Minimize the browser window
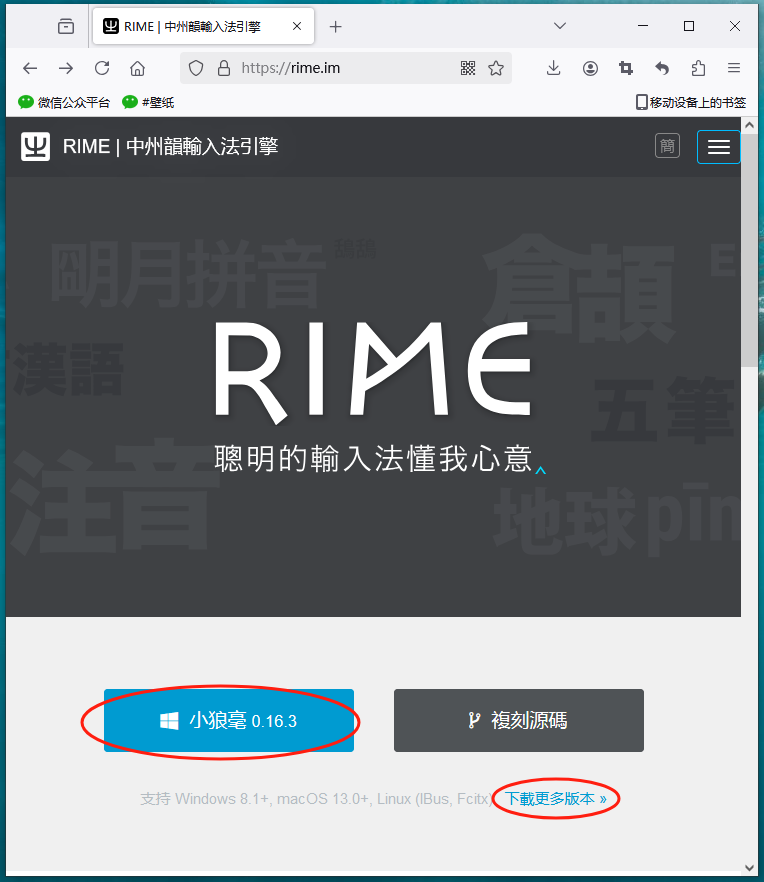 643,26
